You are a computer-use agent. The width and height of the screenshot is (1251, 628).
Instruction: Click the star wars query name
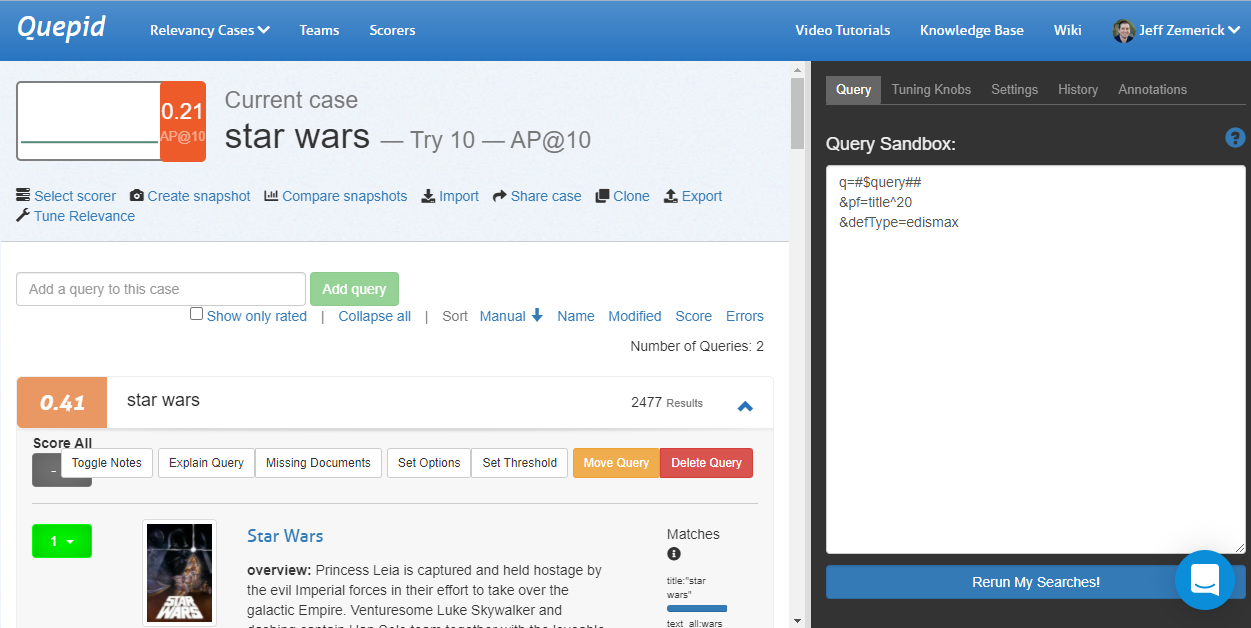coord(163,400)
